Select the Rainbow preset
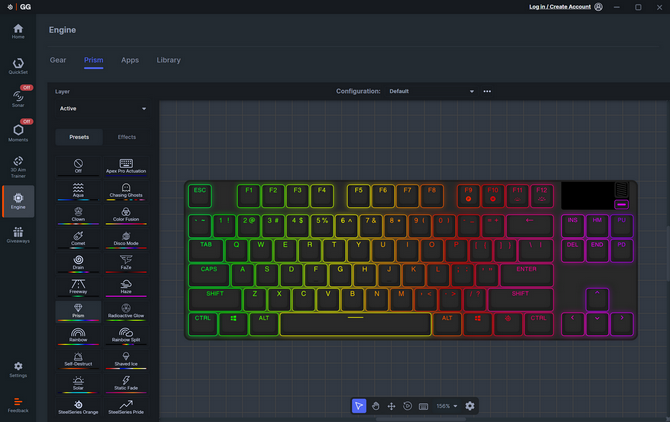 click(78, 335)
